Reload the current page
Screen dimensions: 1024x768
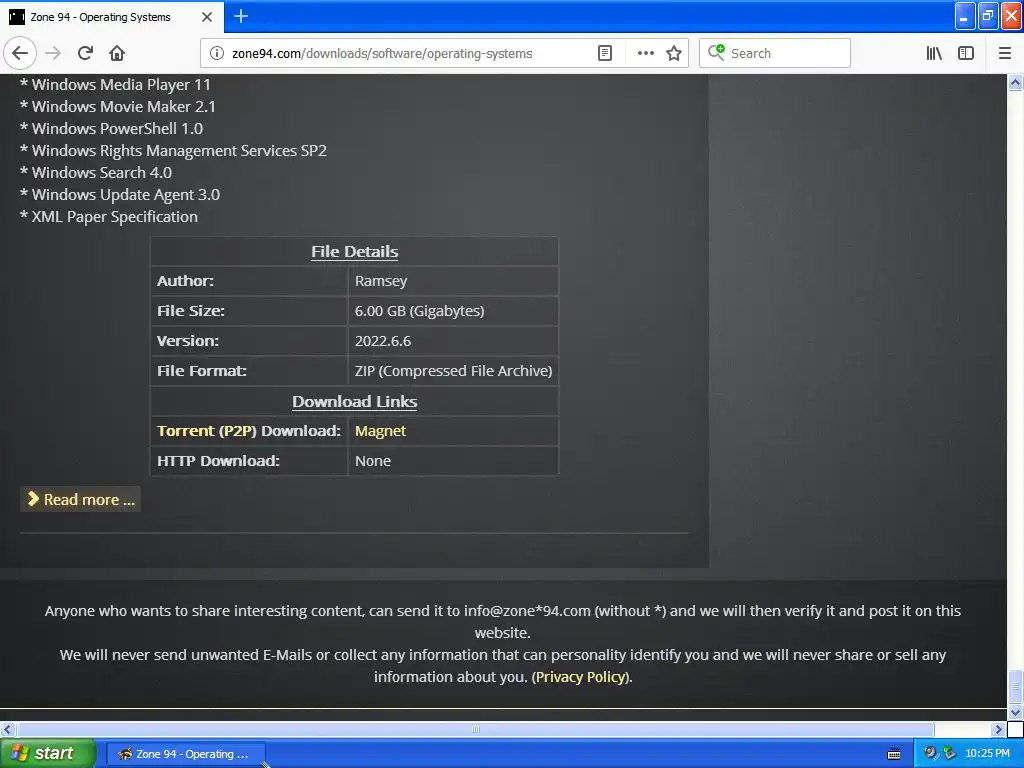(x=85, y=53)
